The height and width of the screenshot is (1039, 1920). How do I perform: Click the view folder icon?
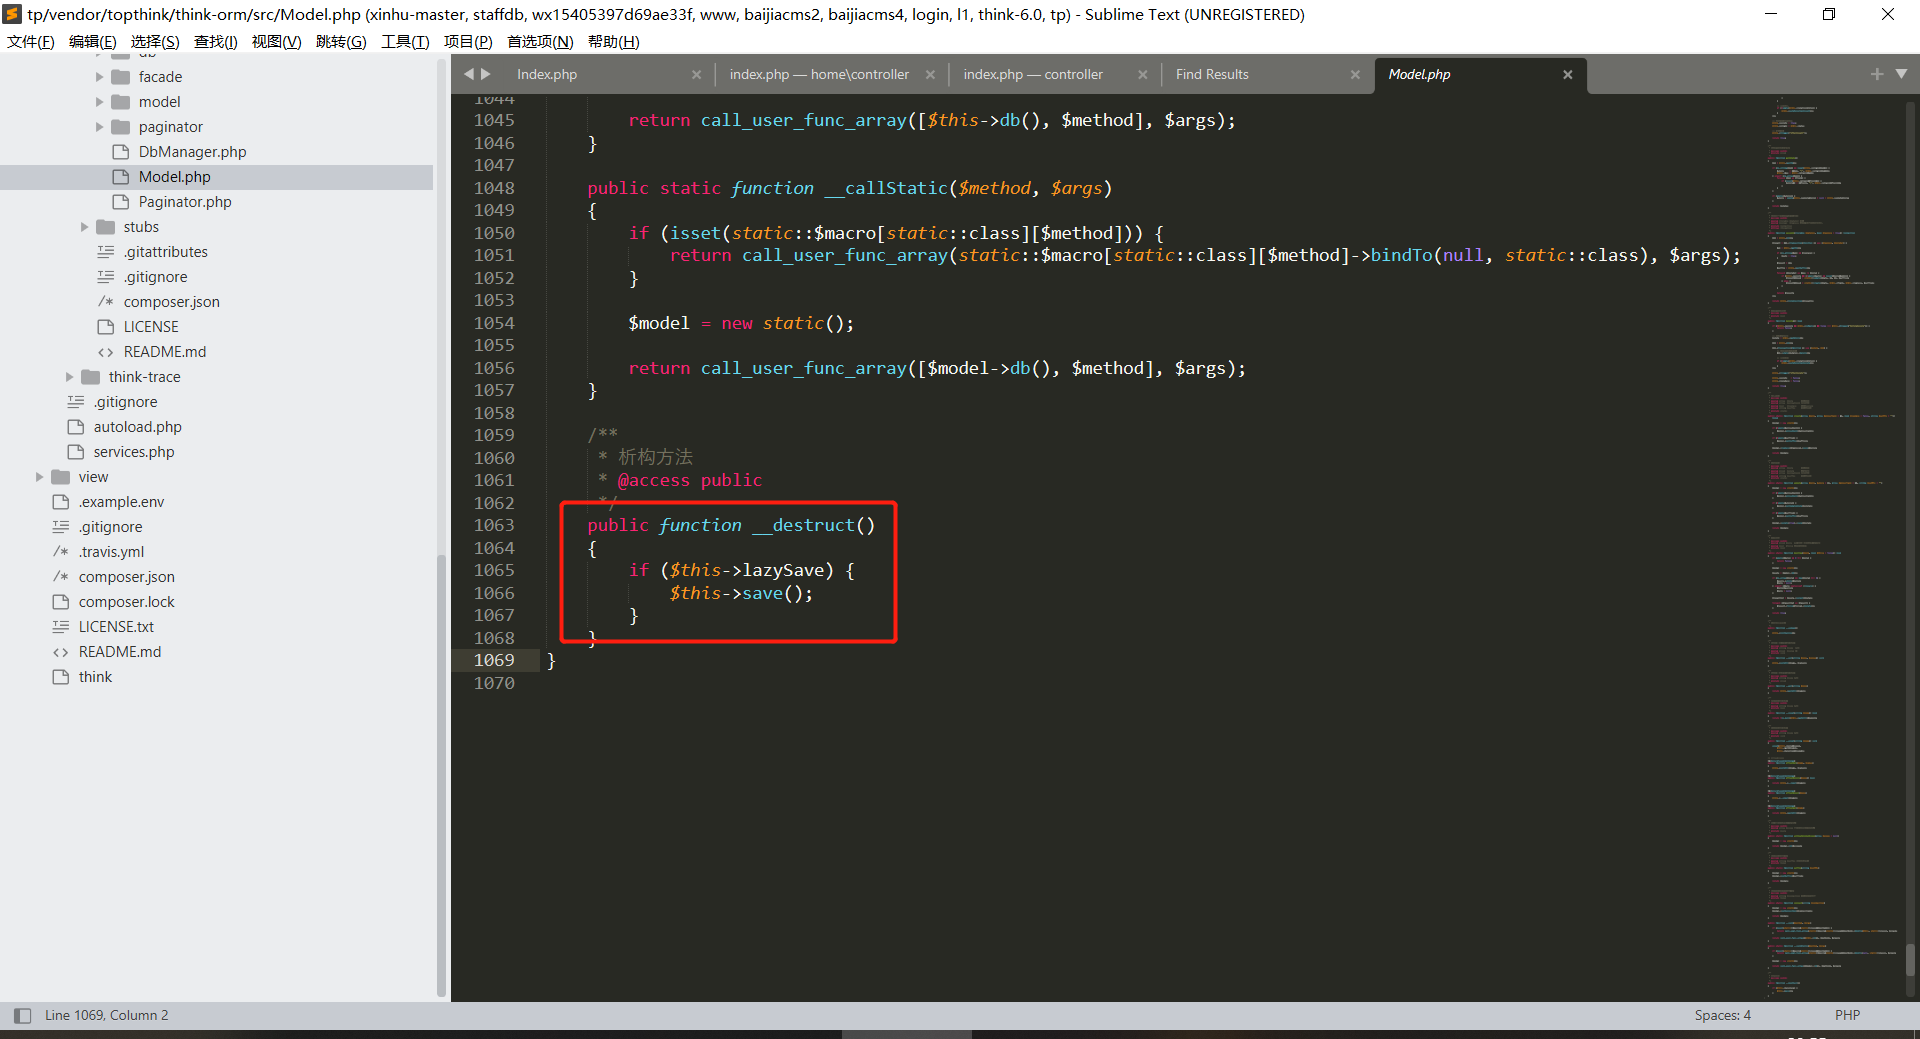click(x=61, y=477)
